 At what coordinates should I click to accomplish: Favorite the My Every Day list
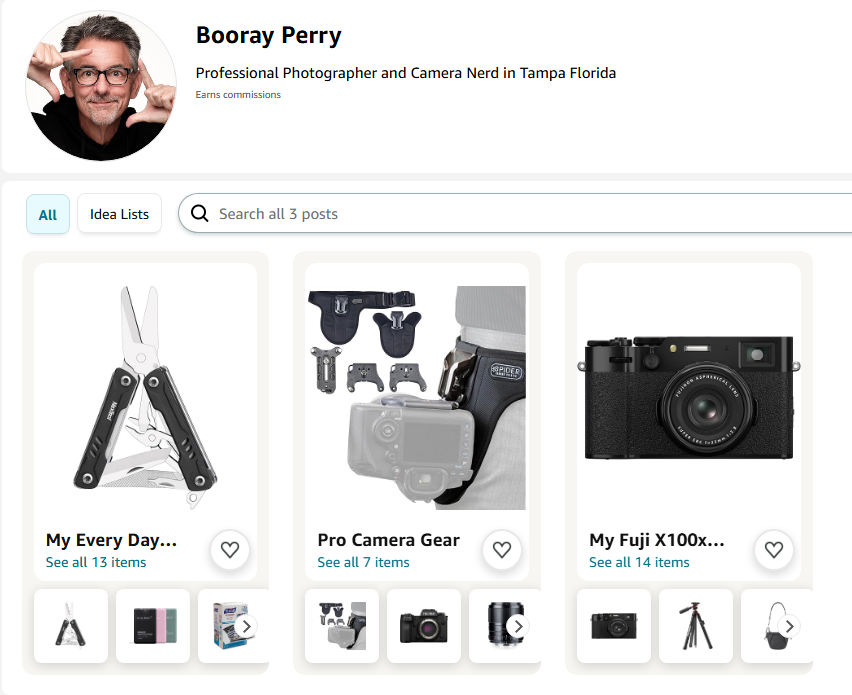(x=230, y=549)
